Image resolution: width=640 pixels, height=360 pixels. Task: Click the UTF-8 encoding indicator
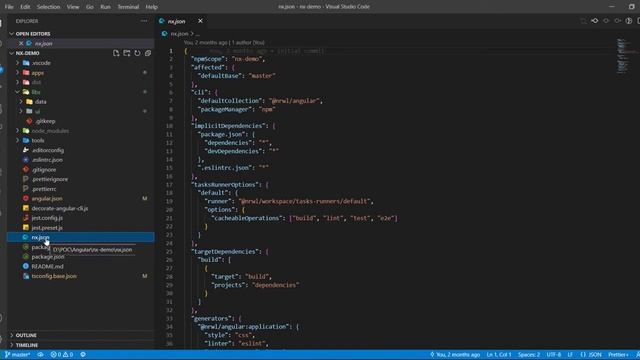[x=553, y=355]
